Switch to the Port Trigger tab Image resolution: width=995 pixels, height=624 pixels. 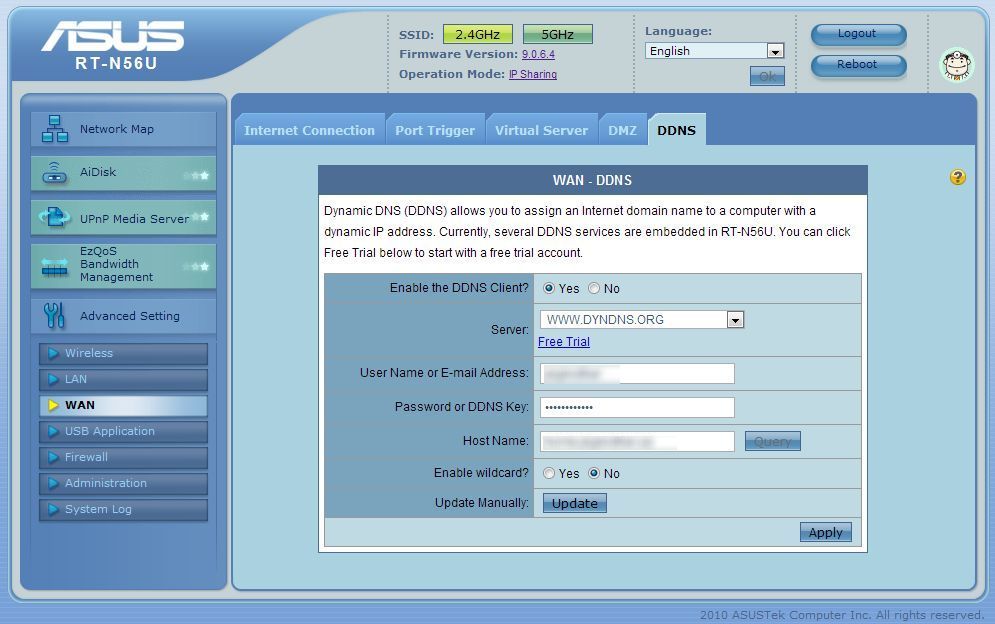(x=434, y=130)
